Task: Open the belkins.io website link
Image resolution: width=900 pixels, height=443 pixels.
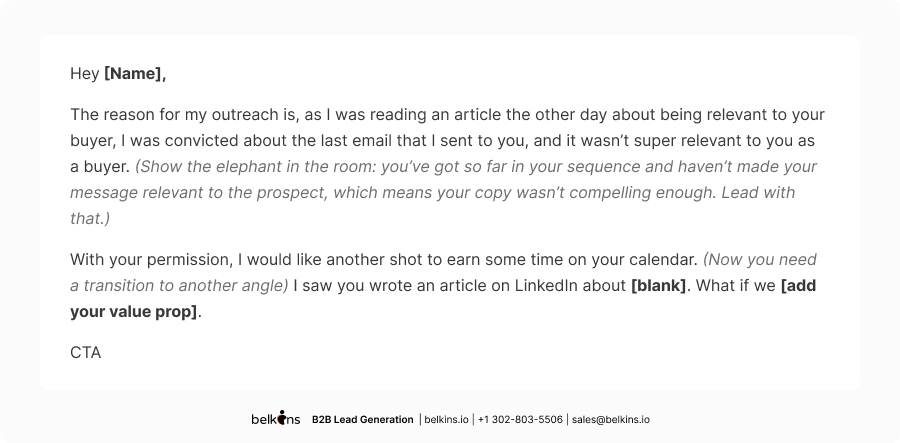Action: pyautogui.click(x=446, y=419)
